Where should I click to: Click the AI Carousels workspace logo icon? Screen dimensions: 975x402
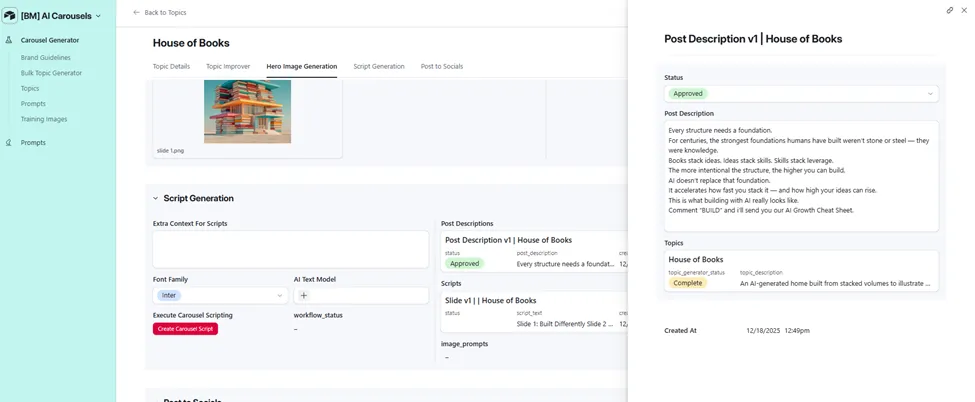[10, 16]
